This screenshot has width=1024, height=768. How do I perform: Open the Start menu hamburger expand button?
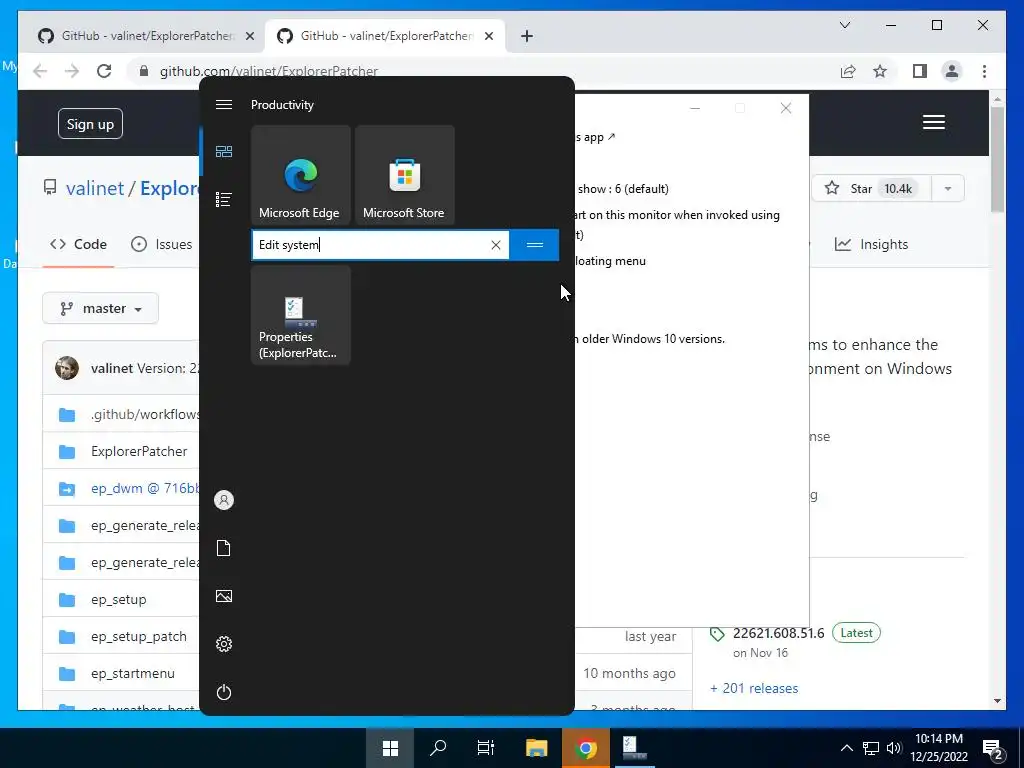click(224, 104)
